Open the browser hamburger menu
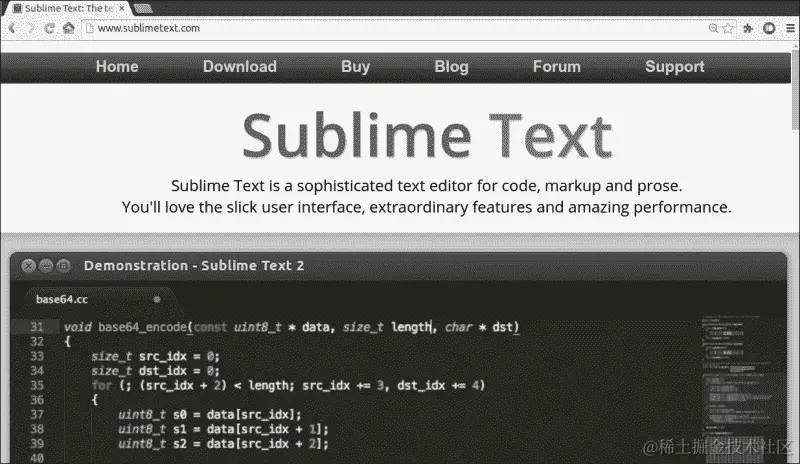 click(x=790, y=28)
